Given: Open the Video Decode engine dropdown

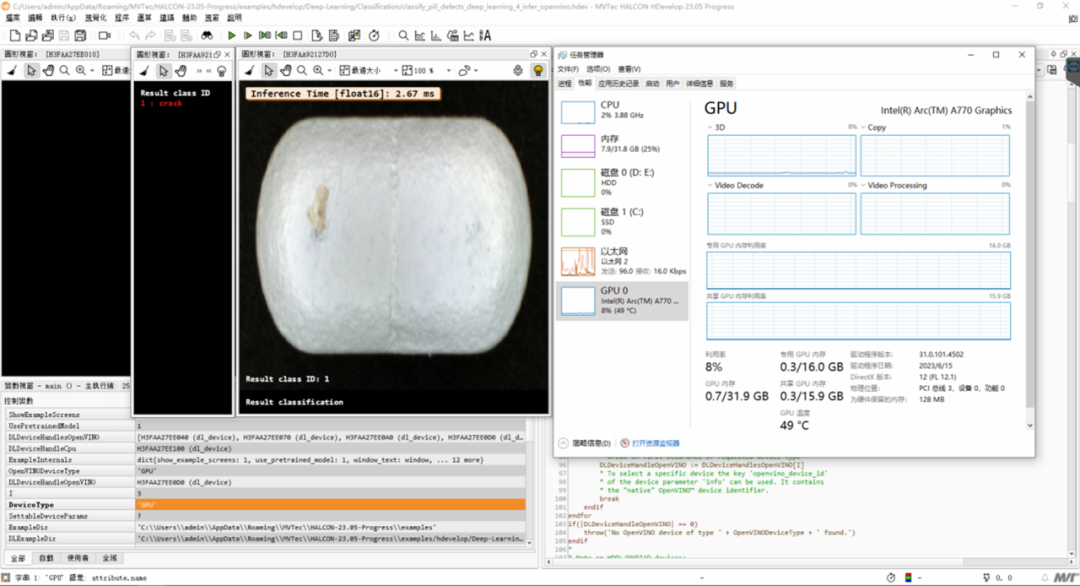Looking at the screenshot, I should tap(710, 185).
